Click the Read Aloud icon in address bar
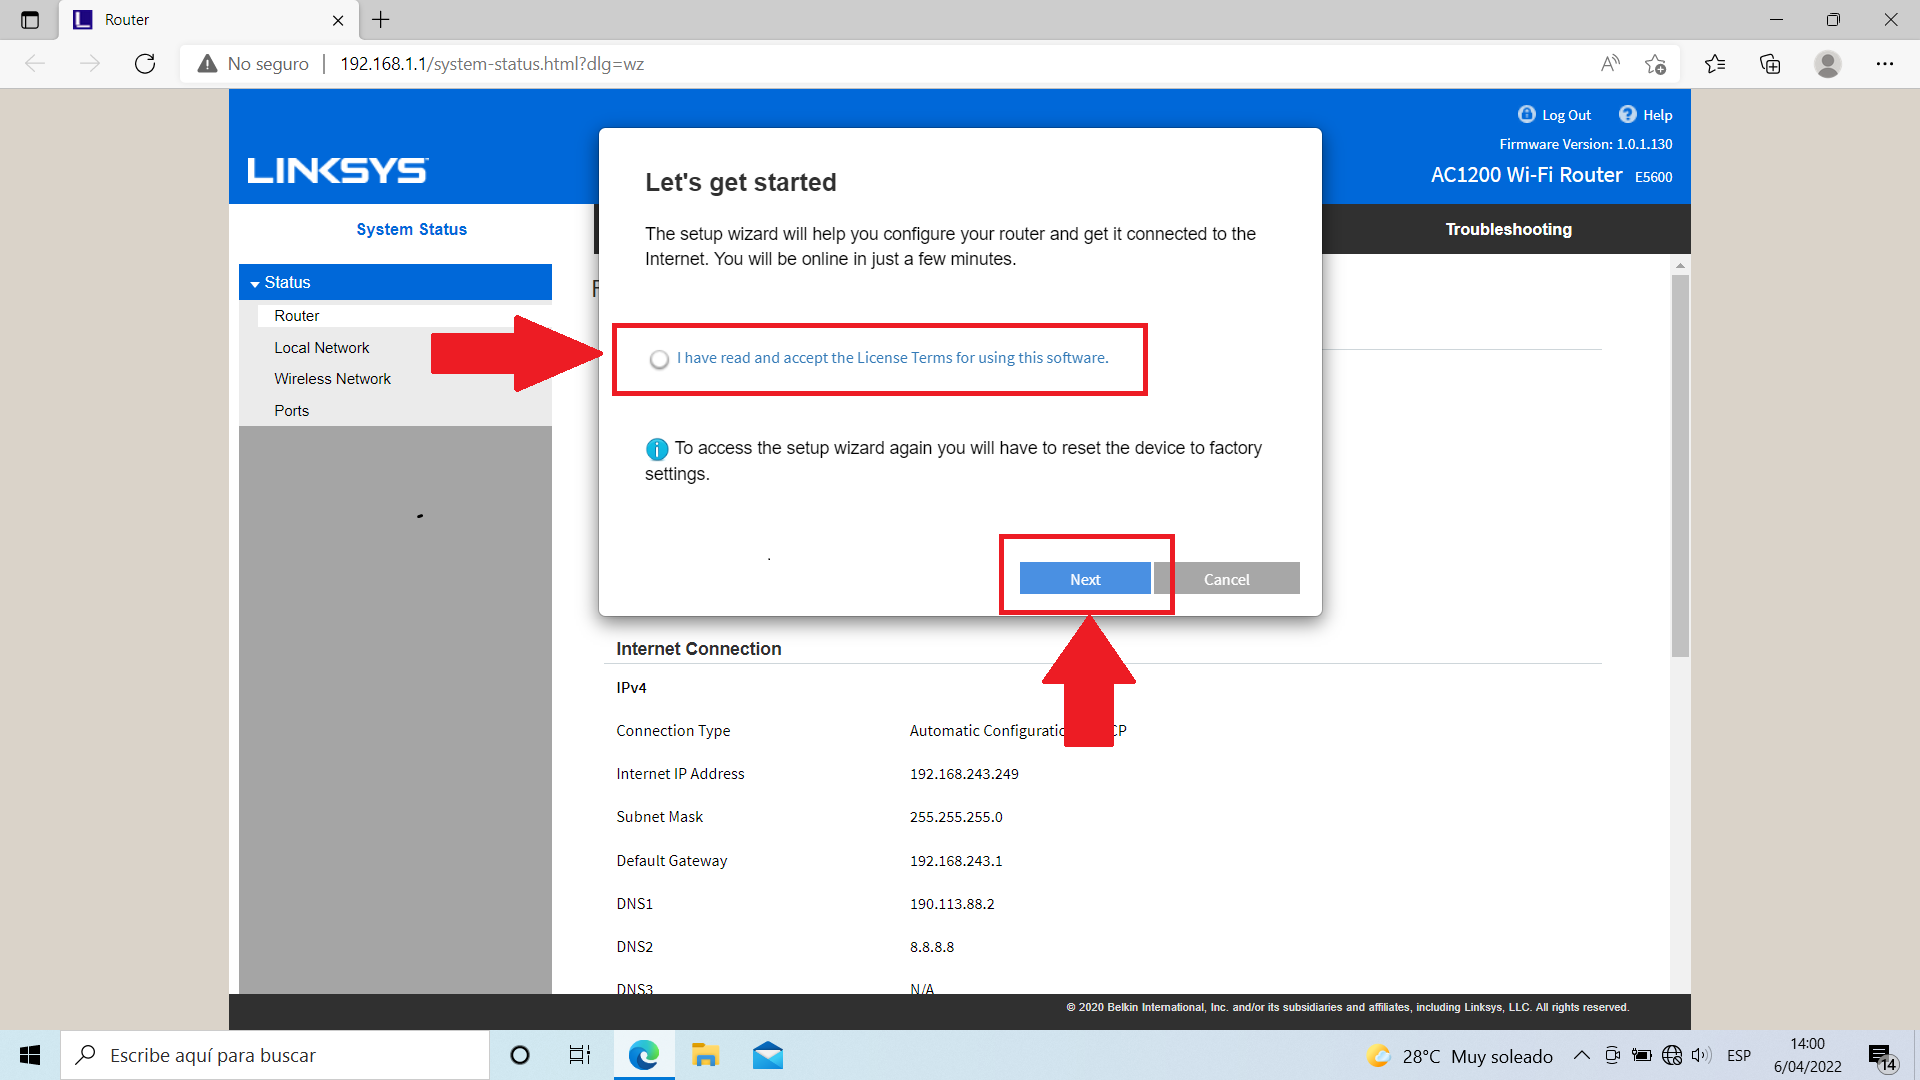The image size is (1920, 1080). point(1610,64)
